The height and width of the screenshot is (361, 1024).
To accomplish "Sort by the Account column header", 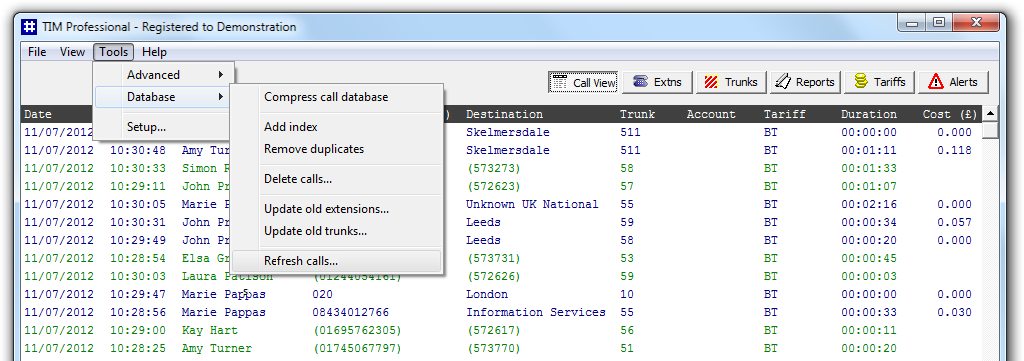I will (x=711, y=114).
